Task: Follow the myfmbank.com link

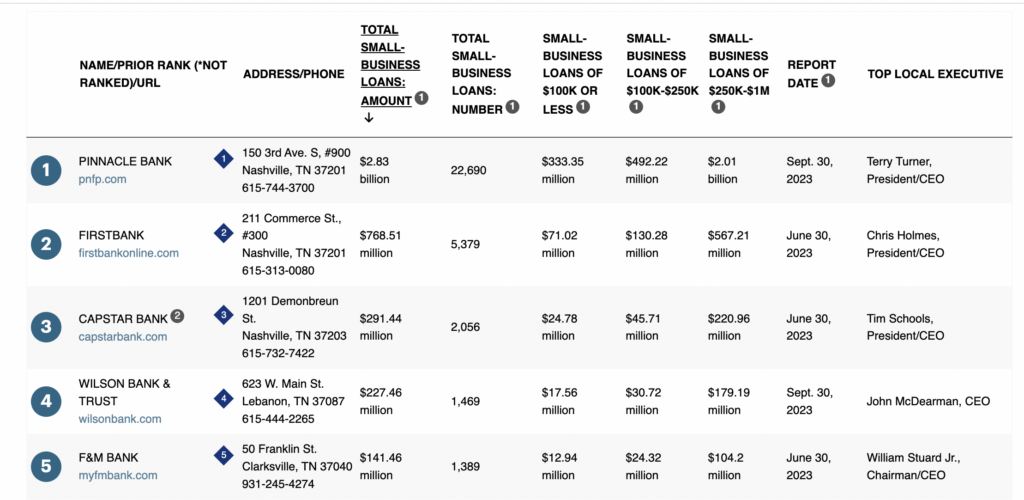Action: (118, 475)
